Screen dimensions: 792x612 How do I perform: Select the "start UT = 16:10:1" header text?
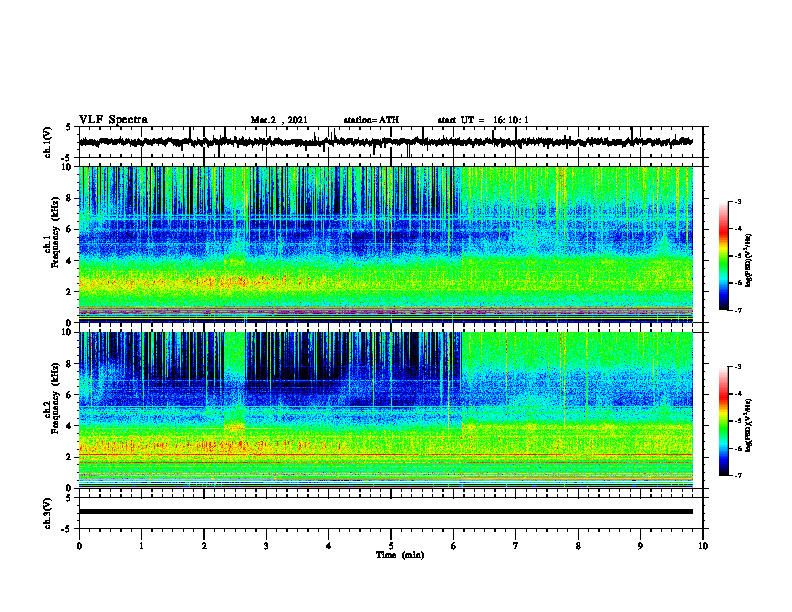483,120
